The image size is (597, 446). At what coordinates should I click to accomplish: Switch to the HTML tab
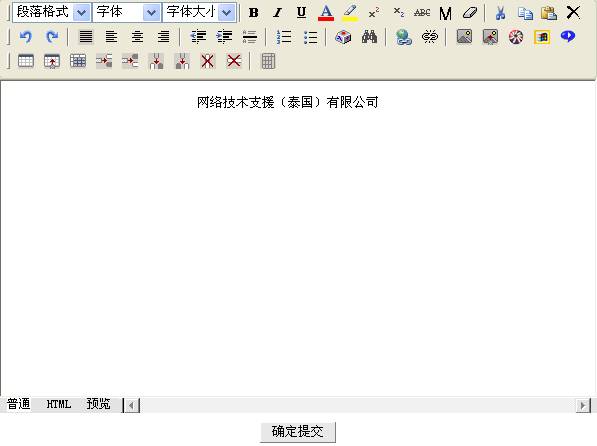[59, 404]
